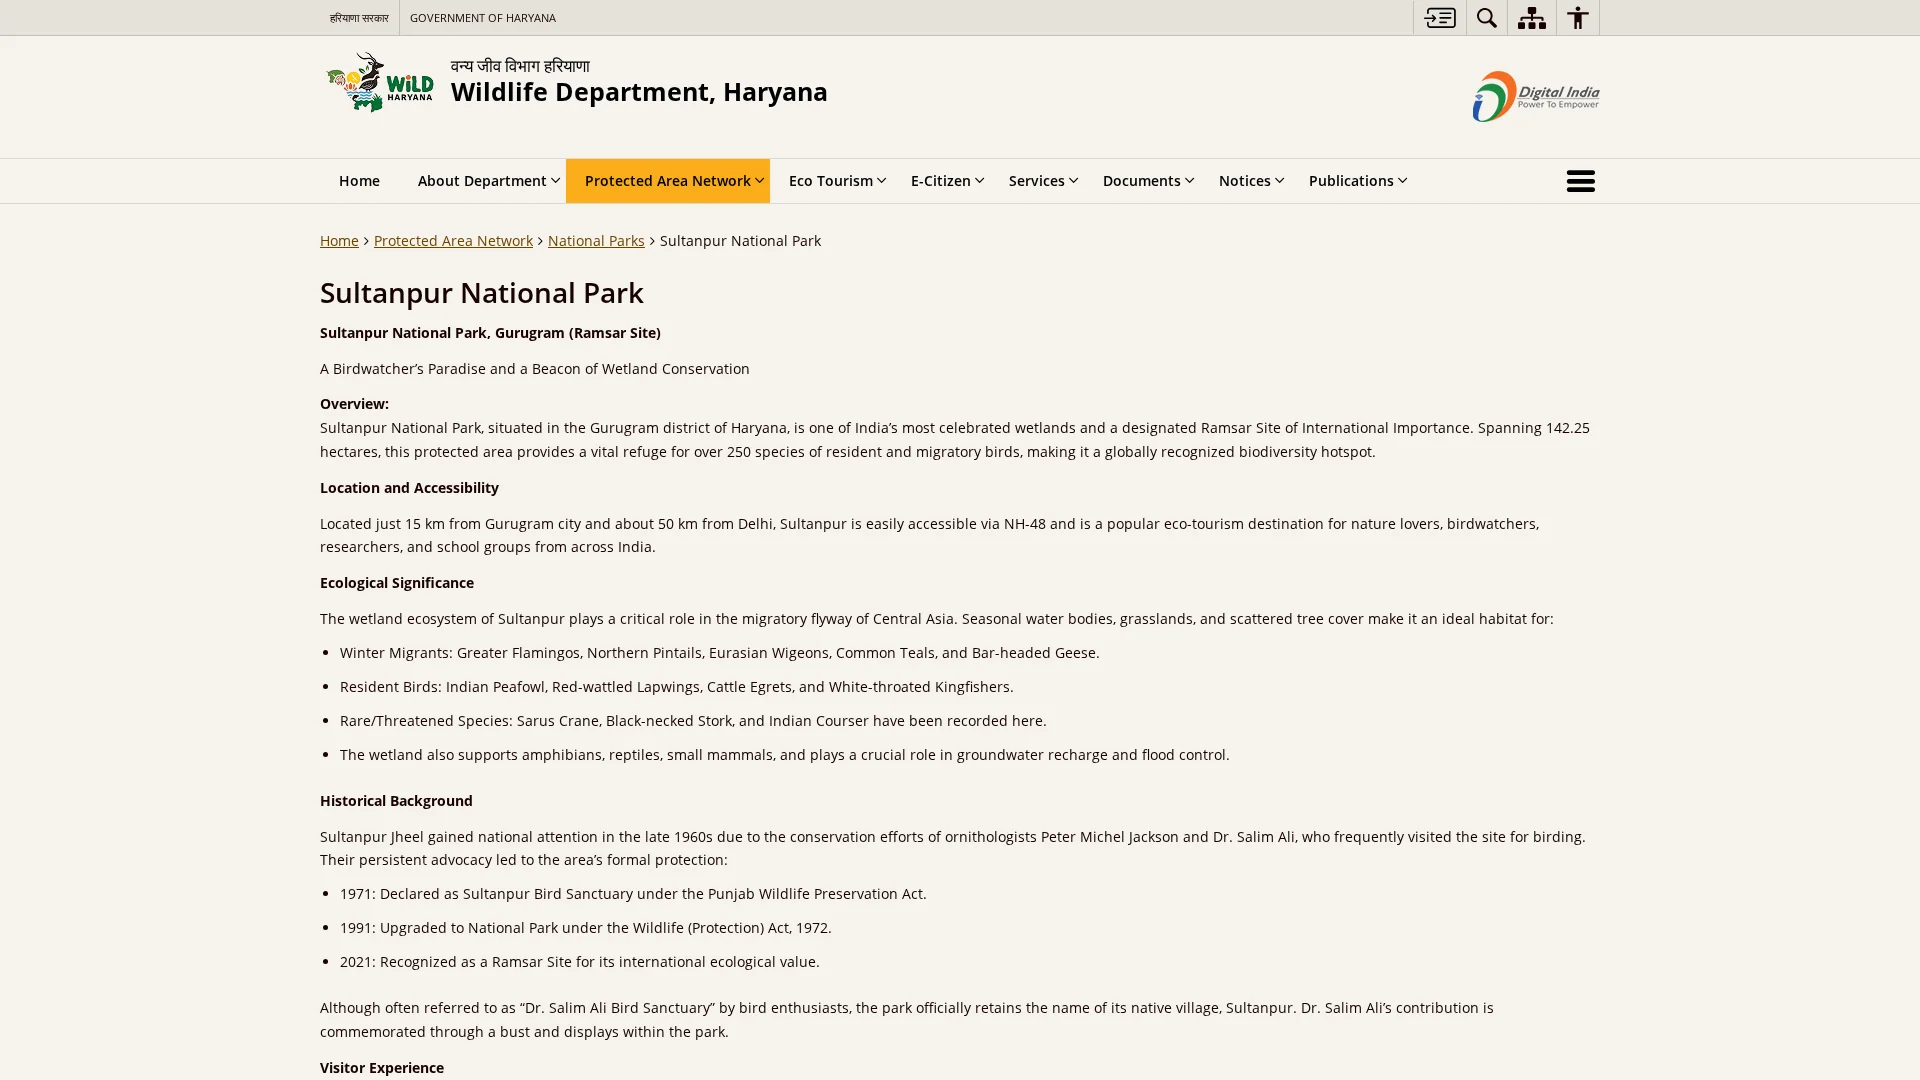The width and height of the screenshot is (1920, 1080).
Task: Click the Wild Haryana logo
Action: coord(380,82)
